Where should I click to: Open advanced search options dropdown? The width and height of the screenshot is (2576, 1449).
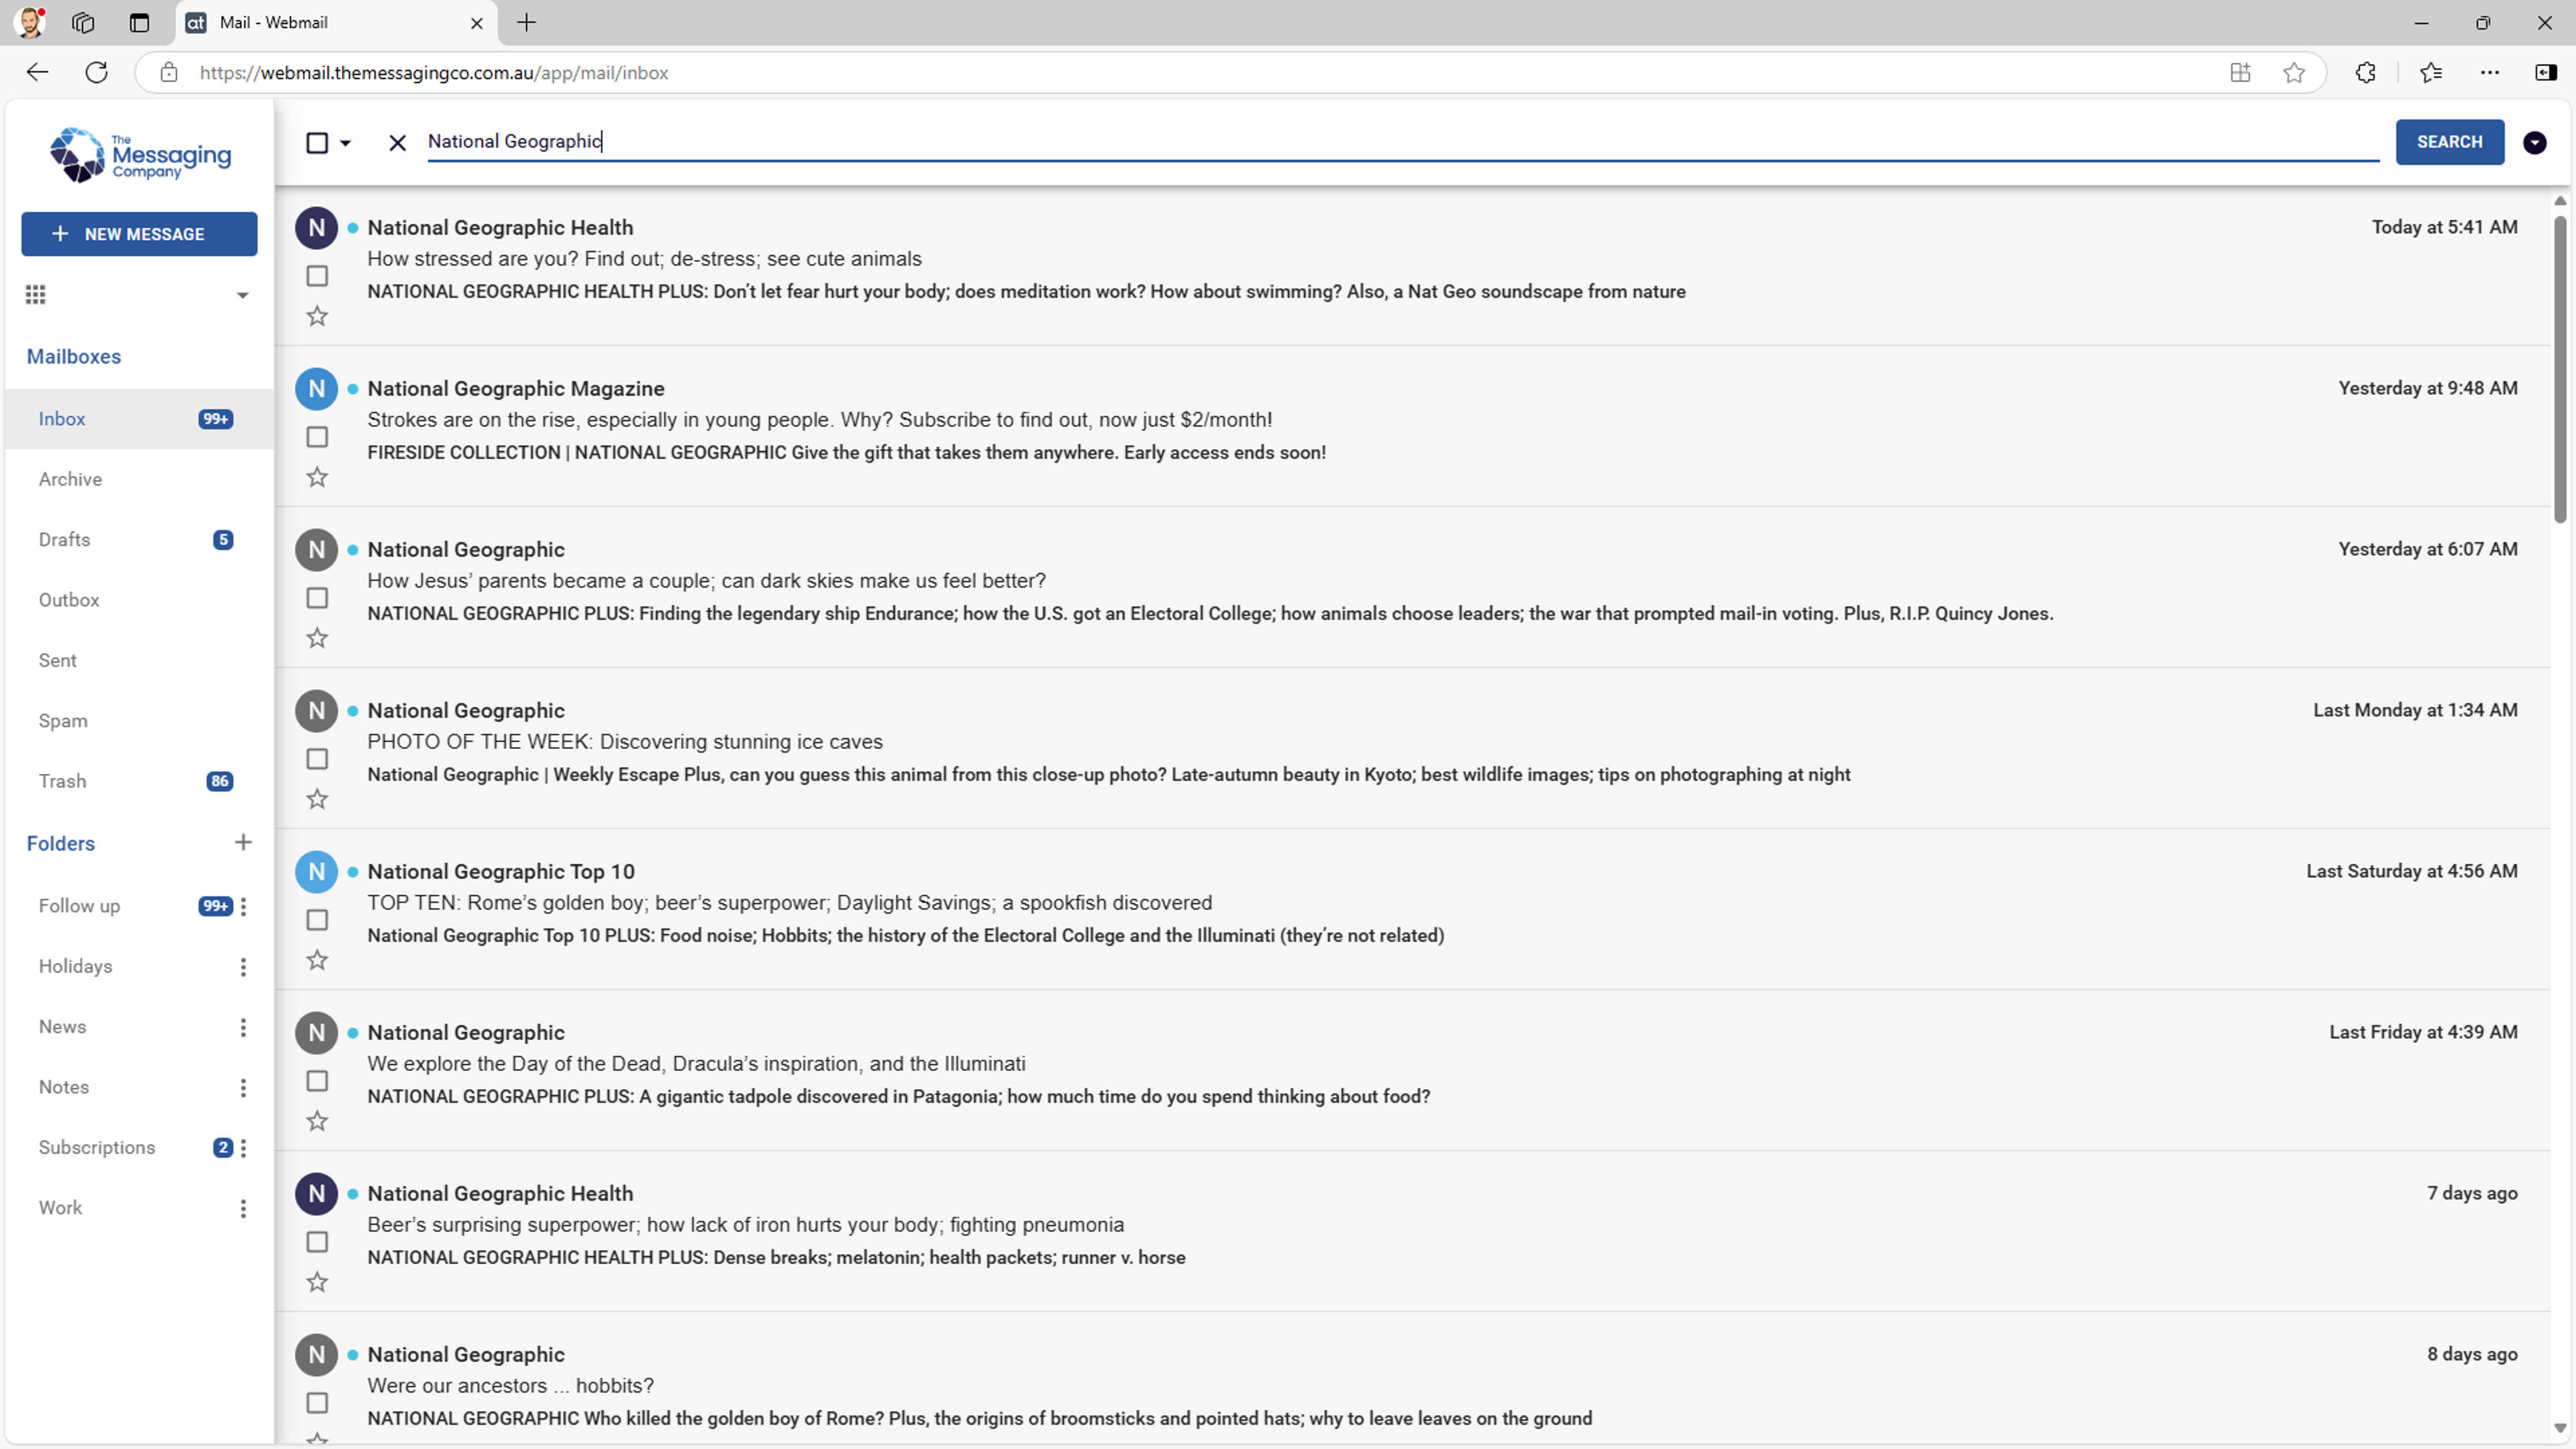(x=2534, y=143)
